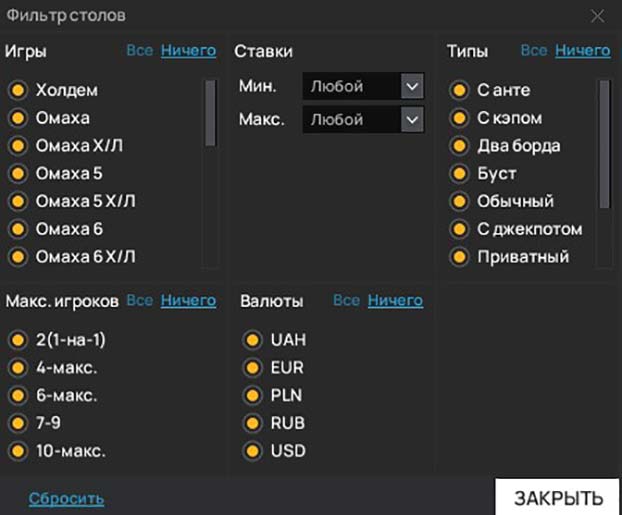This screenshot has width=622, height=515.
Task: Toggle the UAH currency filter
Action: coord(251,340)
